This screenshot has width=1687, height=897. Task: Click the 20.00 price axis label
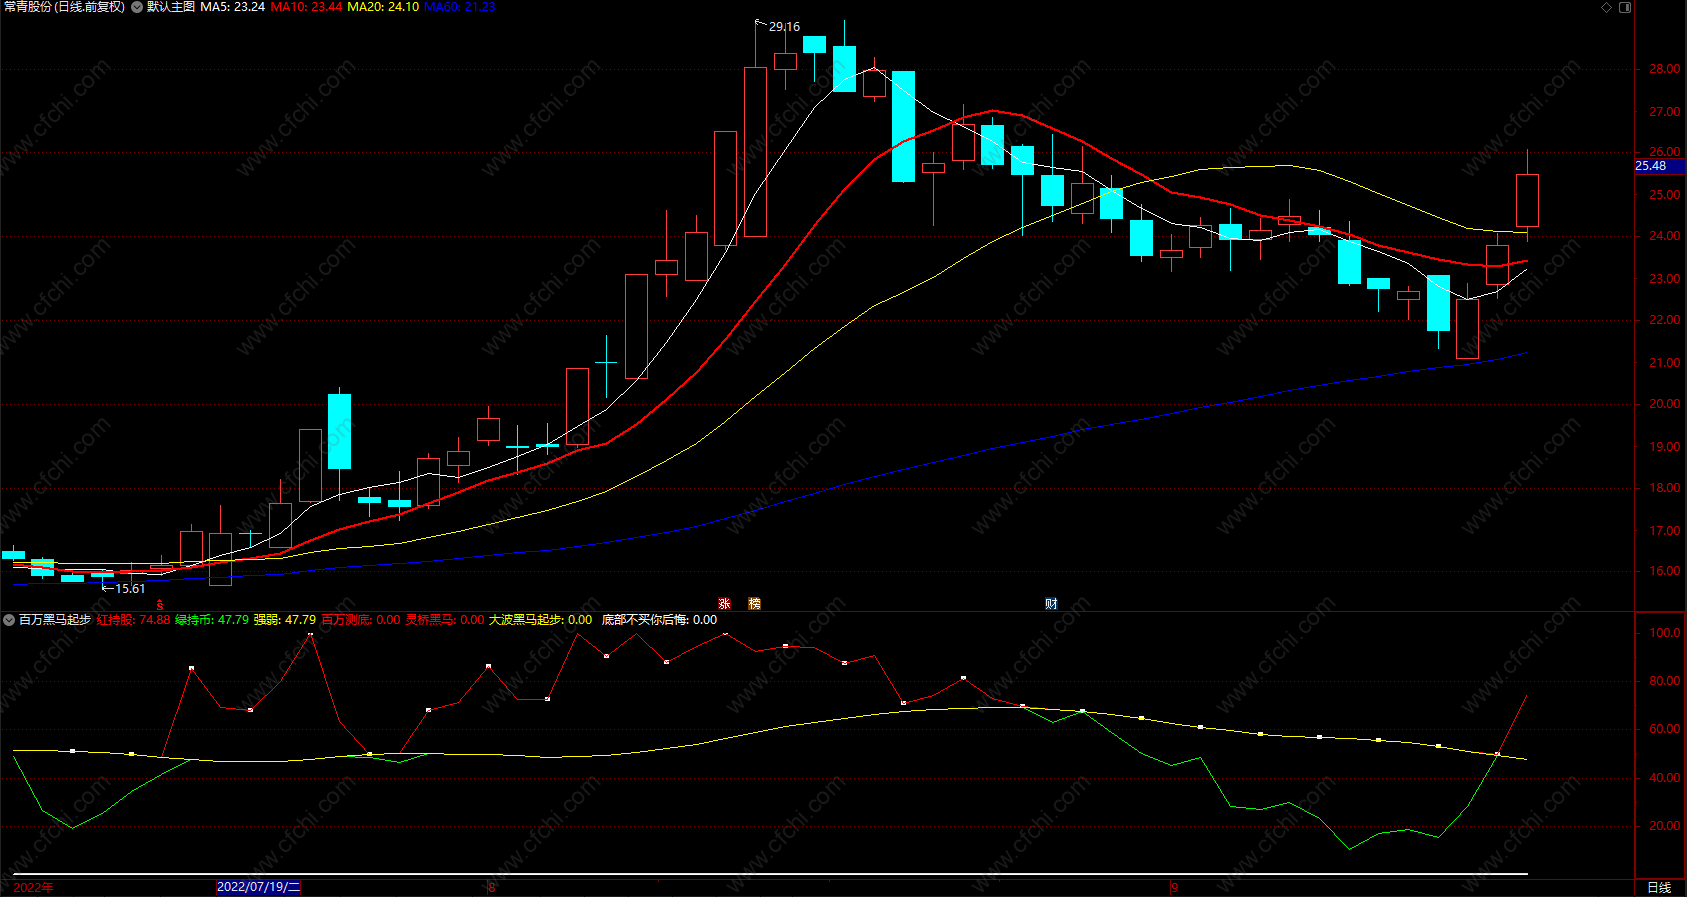[1664, 404]
